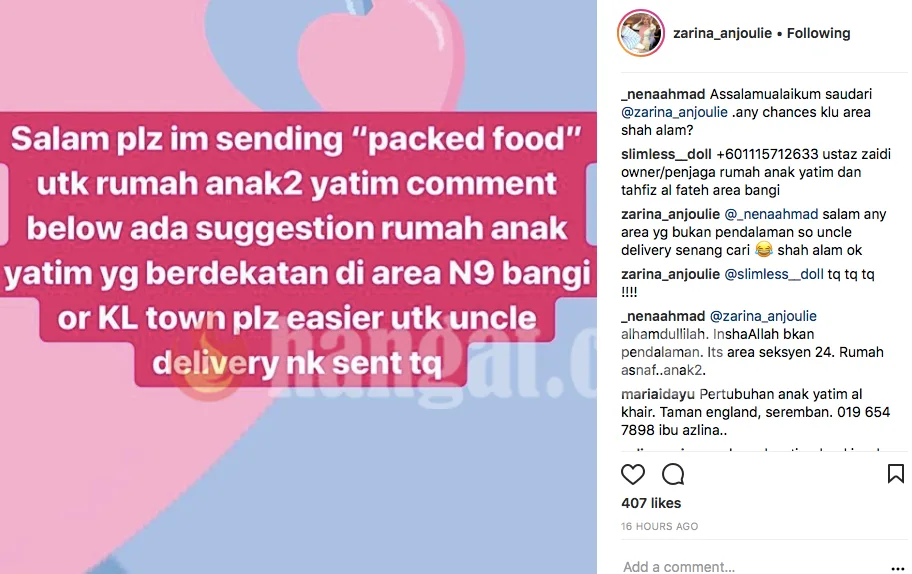This screenshot has width=912, height=574.
Task: Open mariaidayu commenter profile
Action: pyautogui.click(x=658, y=394)
